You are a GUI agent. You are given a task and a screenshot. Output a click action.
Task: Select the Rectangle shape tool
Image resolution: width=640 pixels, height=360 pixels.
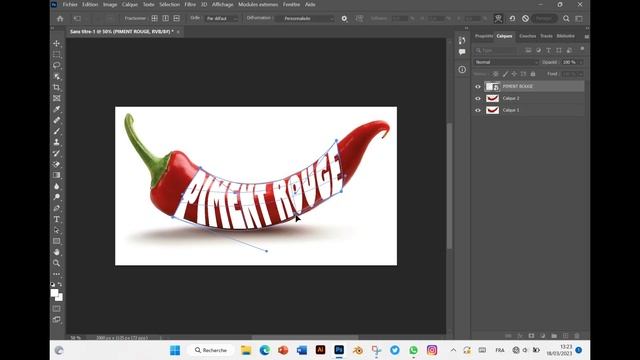pos(57,241)
